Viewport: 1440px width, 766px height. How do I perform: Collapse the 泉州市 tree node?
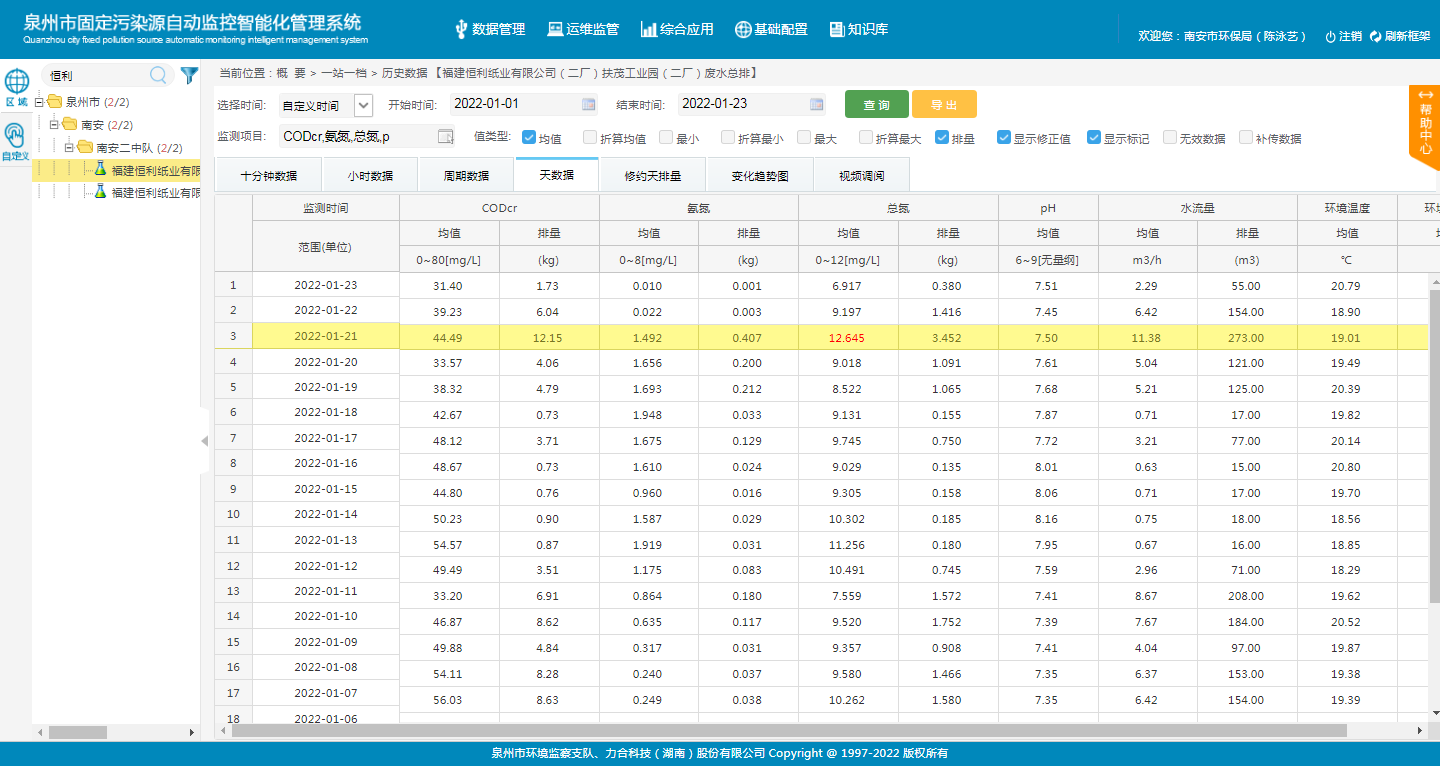(x=39, y=102)
